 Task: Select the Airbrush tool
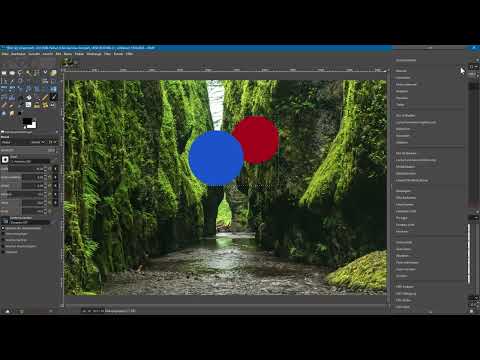point(12,105)
